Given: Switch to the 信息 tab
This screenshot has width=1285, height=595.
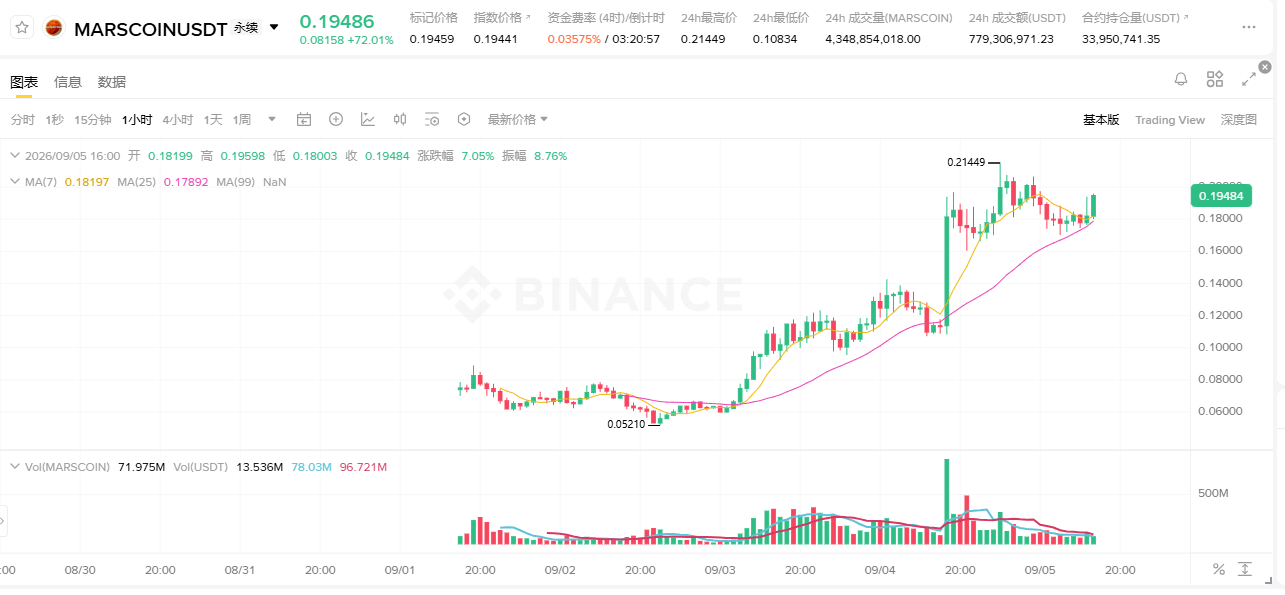Looking at the screenshot, I should [68, 82].
